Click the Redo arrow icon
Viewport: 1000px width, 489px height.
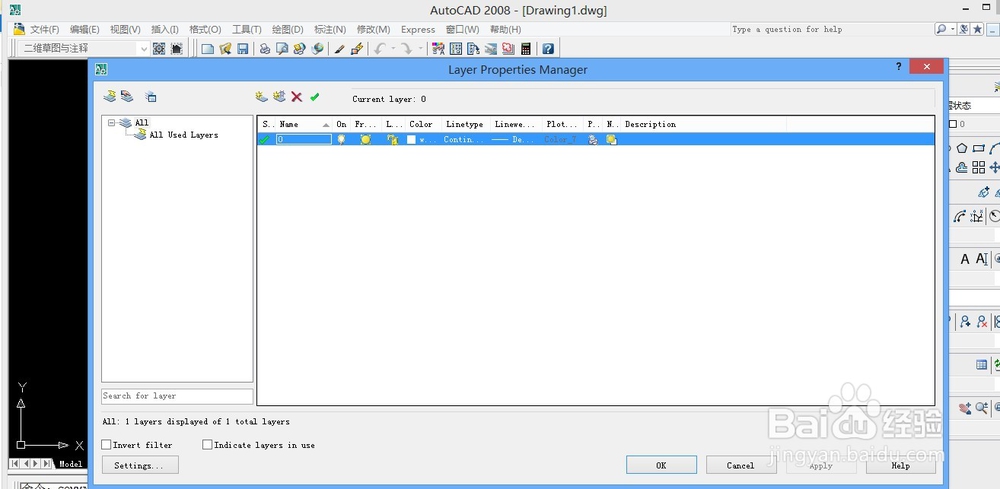(x=407, y=48)
